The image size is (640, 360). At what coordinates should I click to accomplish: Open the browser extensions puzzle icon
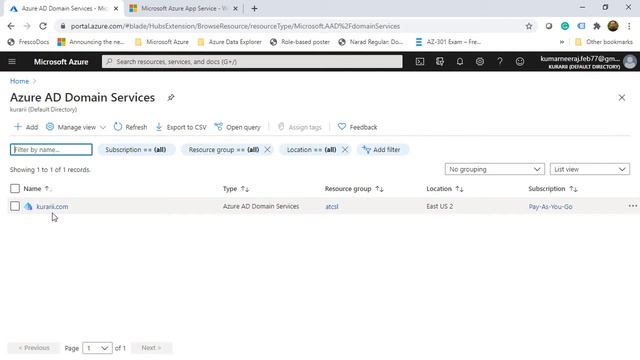[x=597, y=26]
